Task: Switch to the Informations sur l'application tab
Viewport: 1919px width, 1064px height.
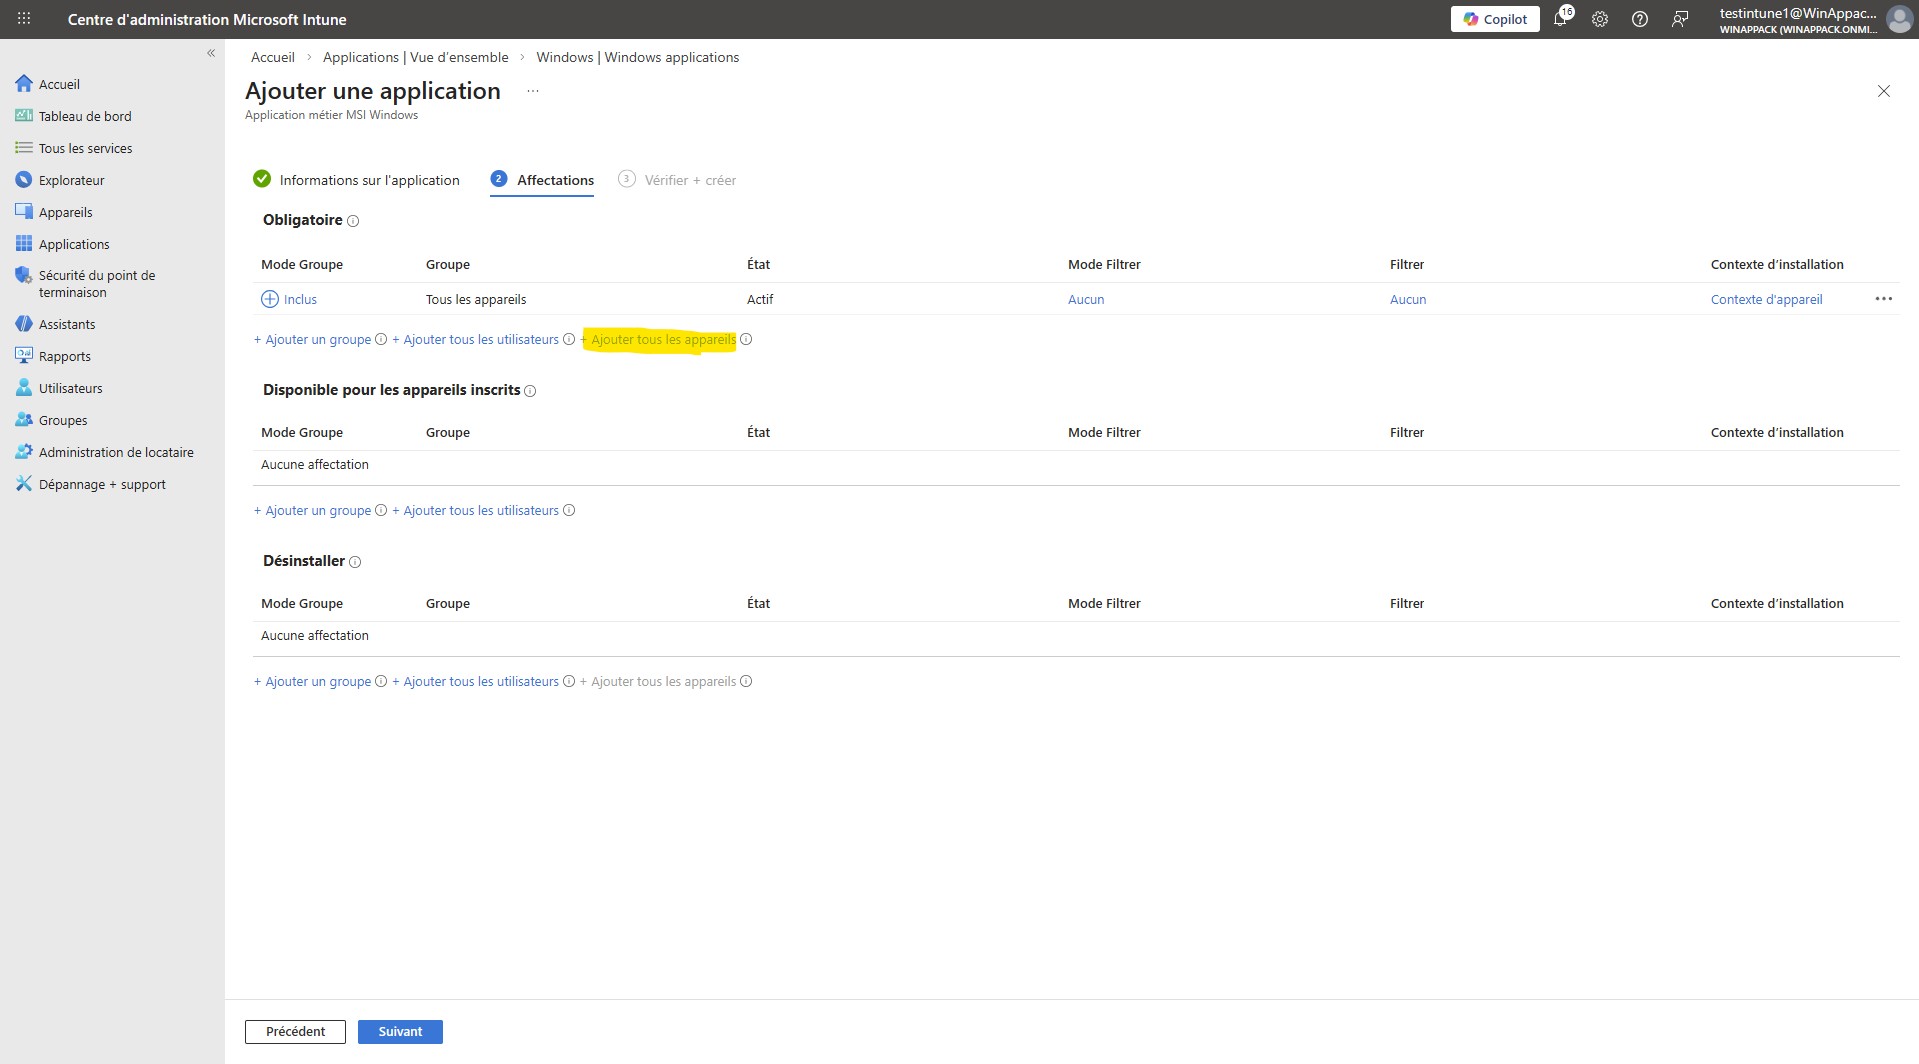Action: [x=369, y=180]
